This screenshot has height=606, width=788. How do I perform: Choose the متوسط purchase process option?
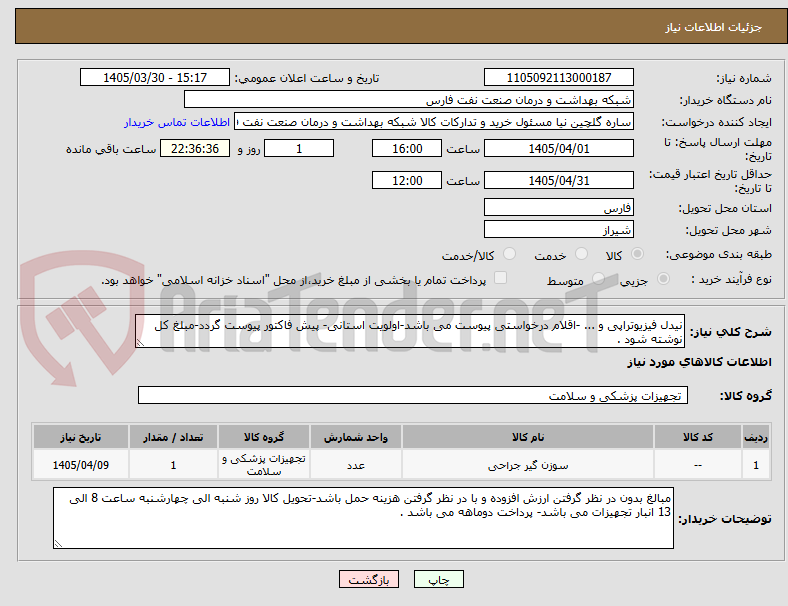pyautogui.click(x=598, y=279)
